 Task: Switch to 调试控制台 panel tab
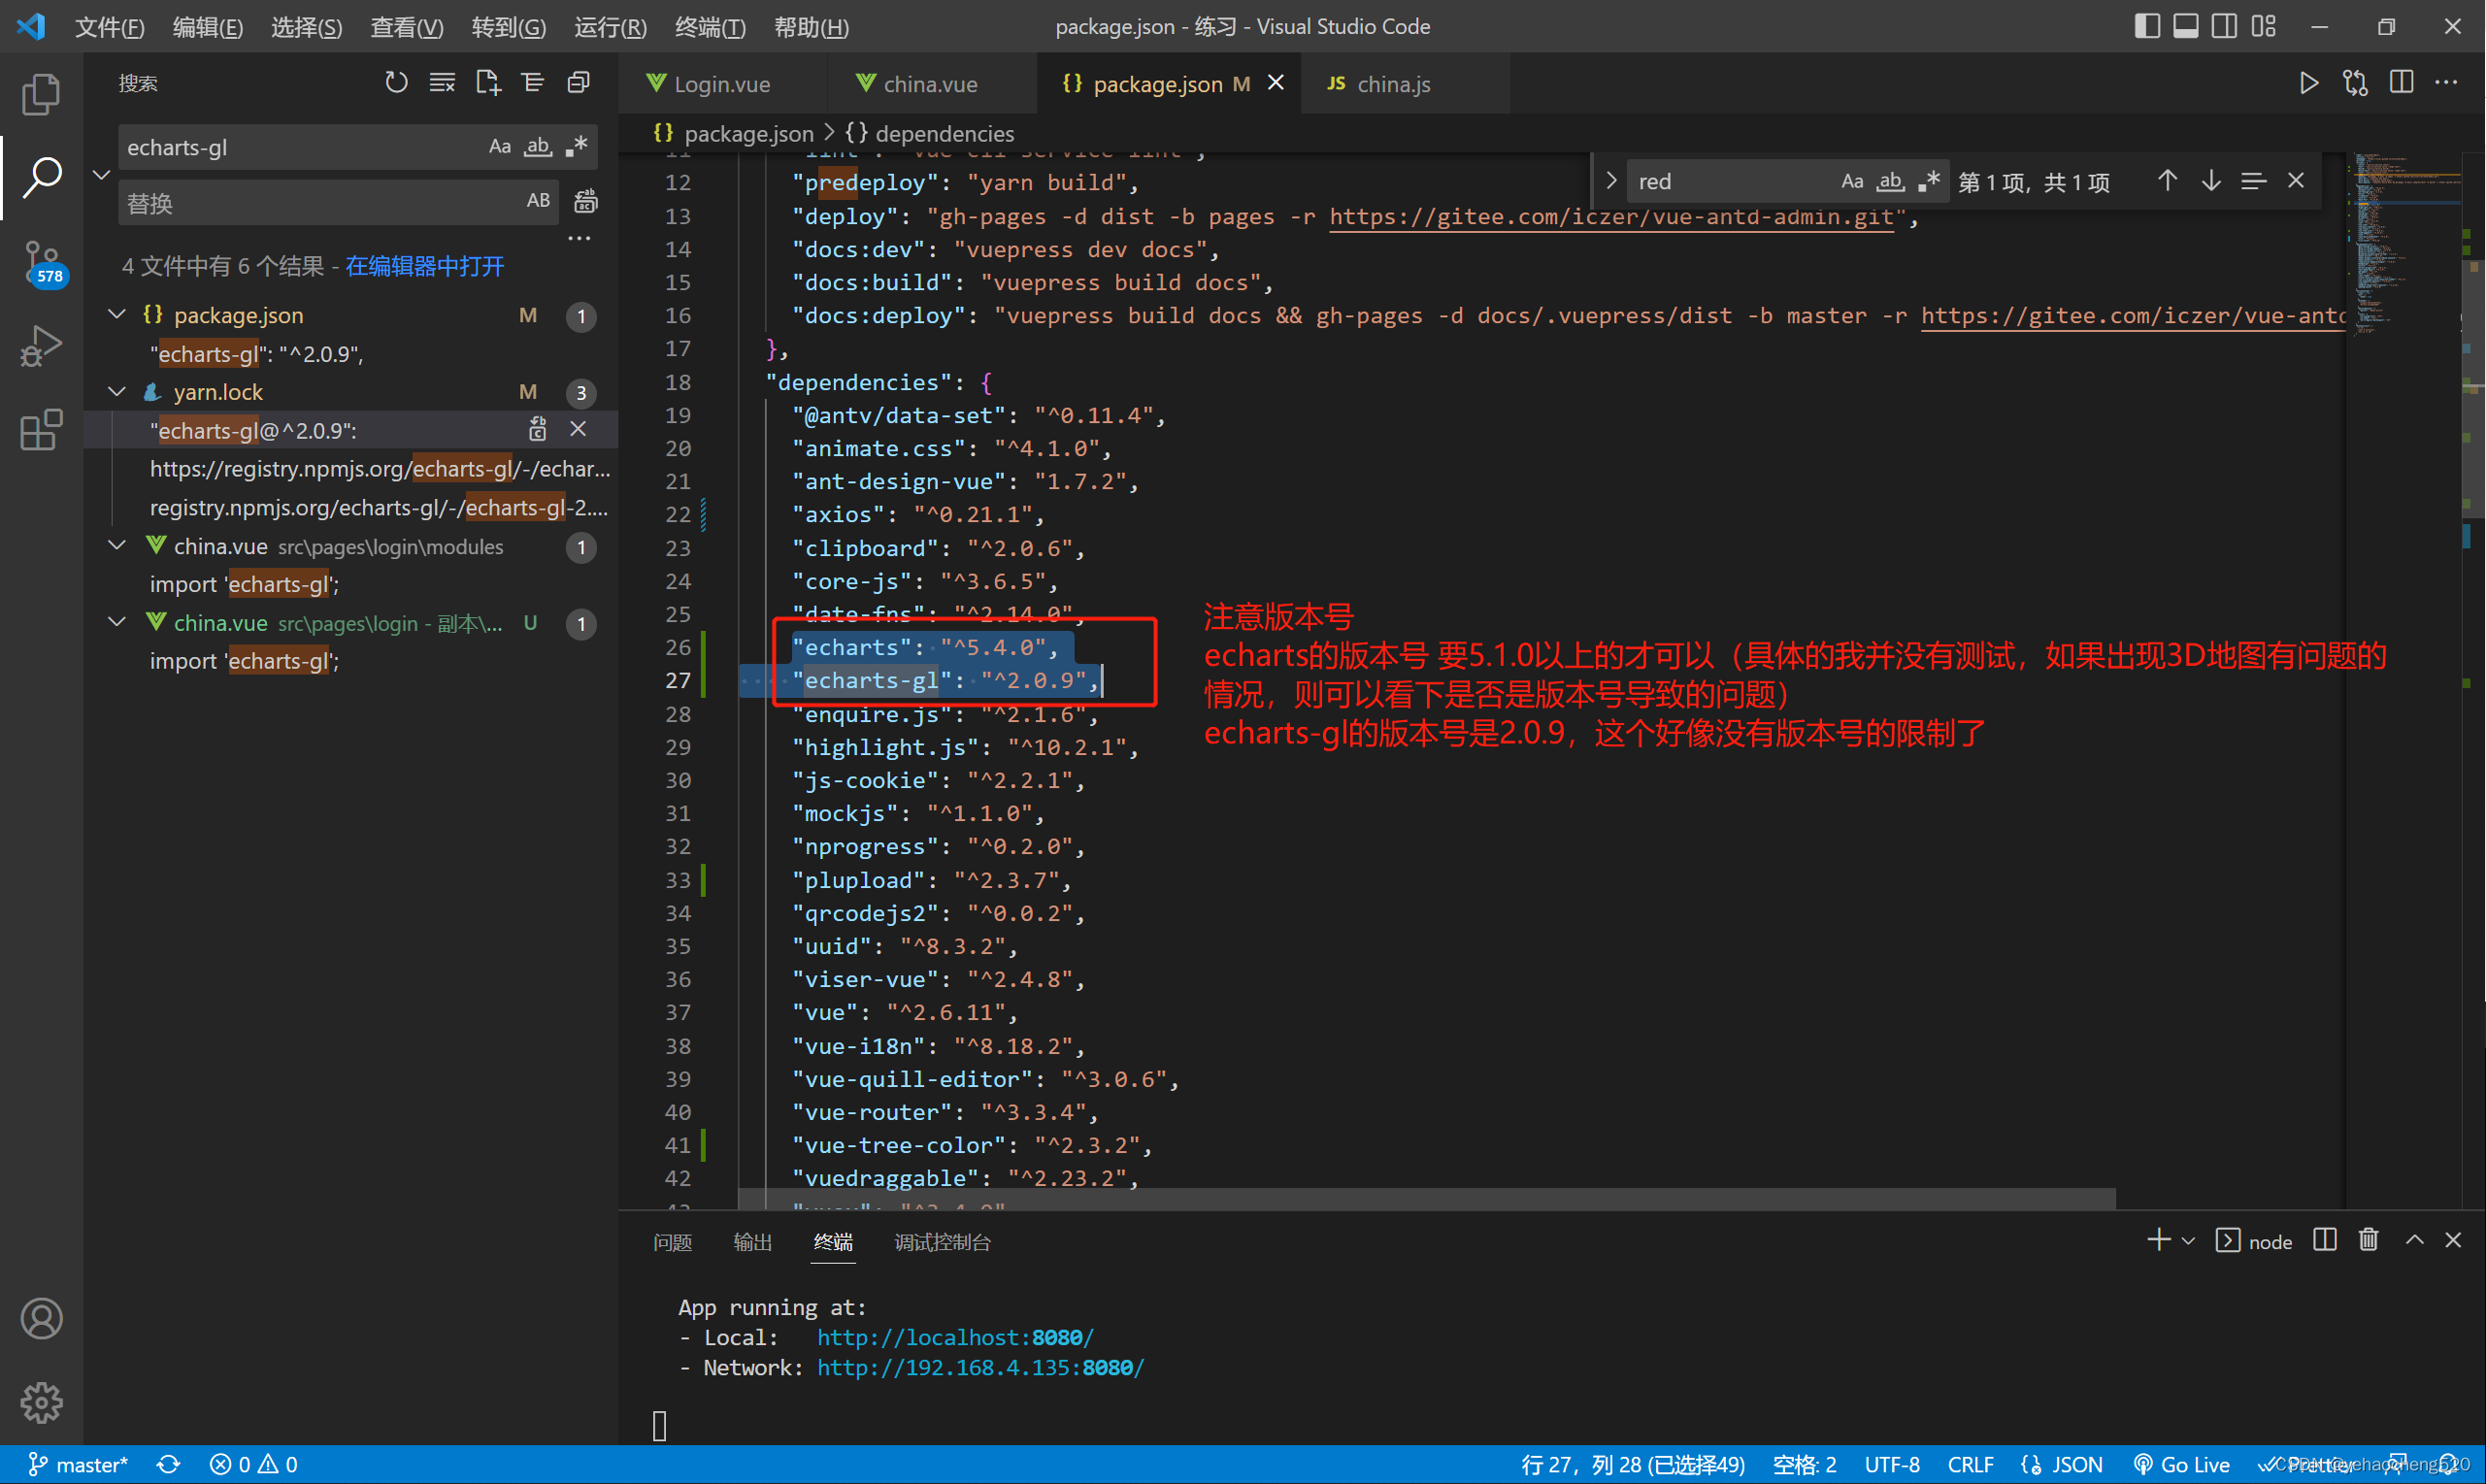tap(942, 1242)
